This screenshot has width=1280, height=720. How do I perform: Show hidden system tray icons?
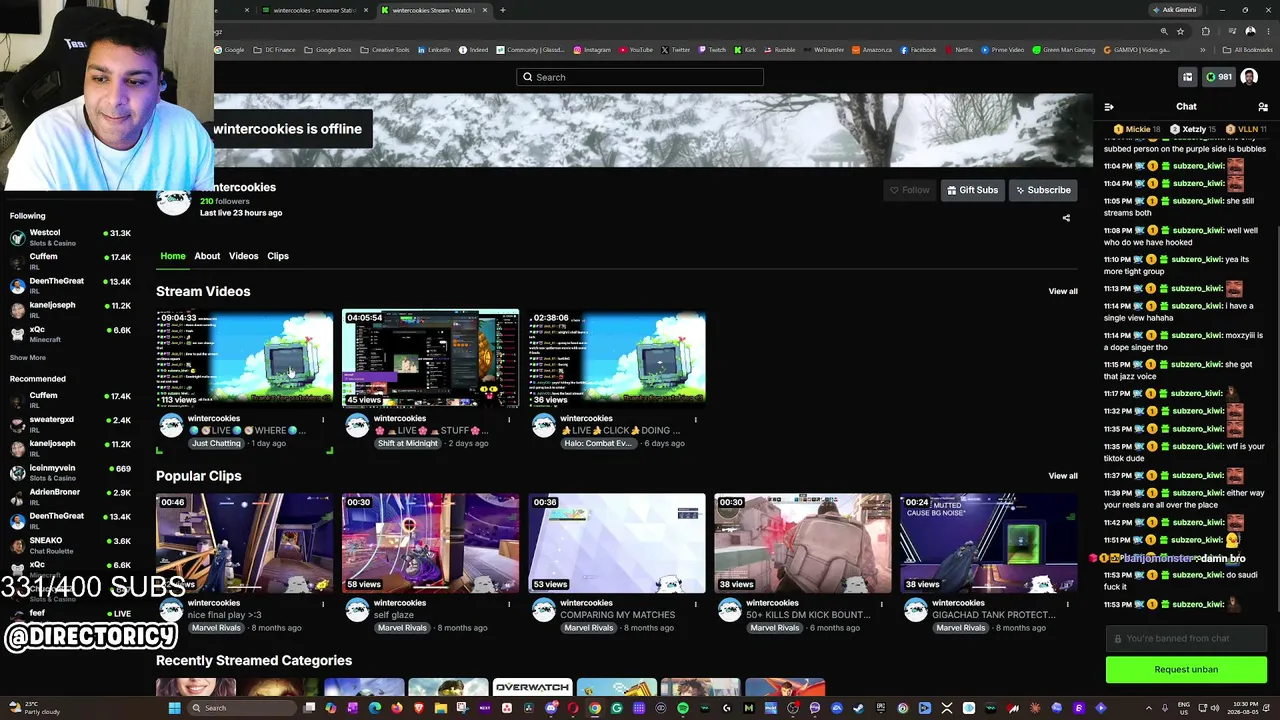(1150, 708)
